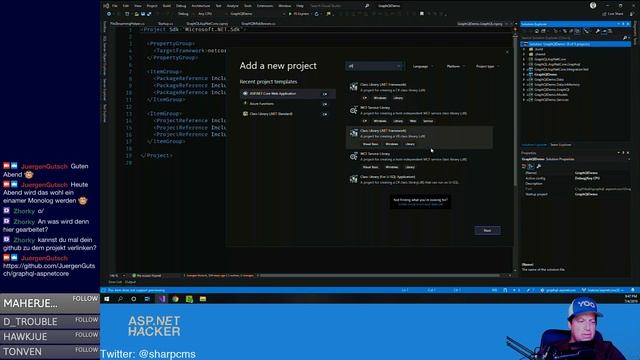Expand the shared folder in Solution Explorer
Viewport: 640px width, 360px height.
pos(524,54)
